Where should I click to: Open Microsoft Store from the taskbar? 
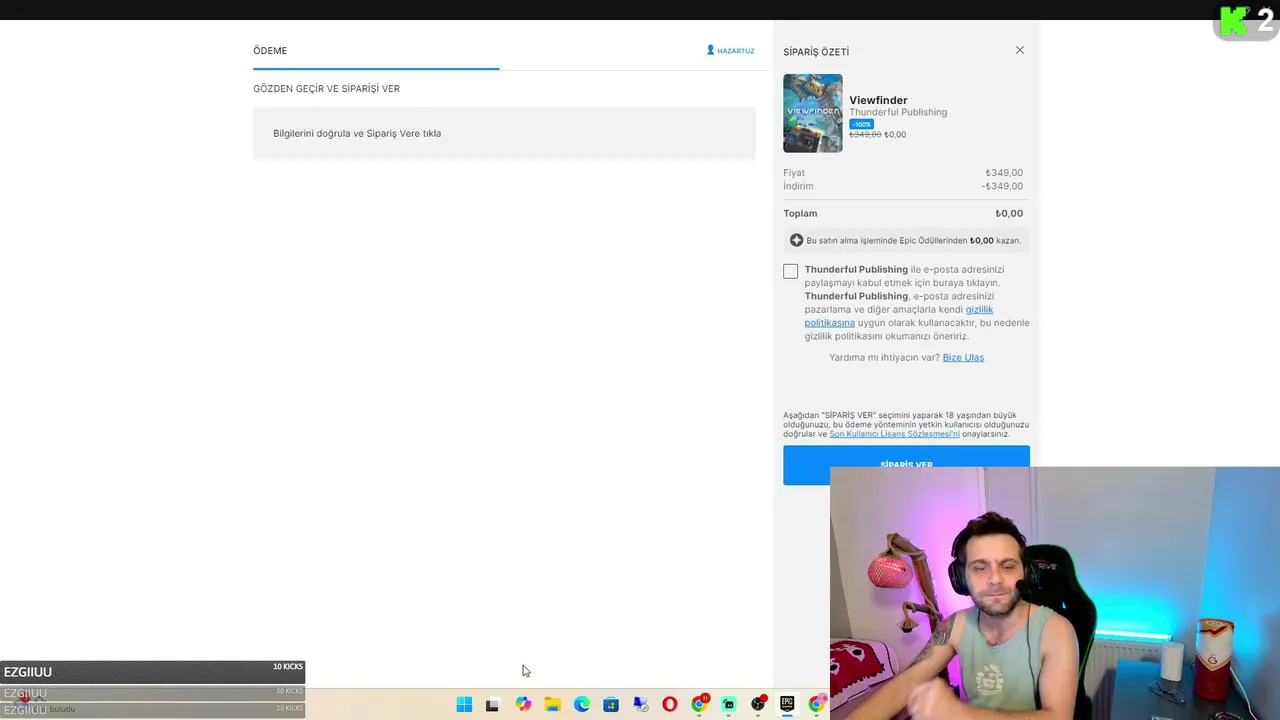point(611,704)
